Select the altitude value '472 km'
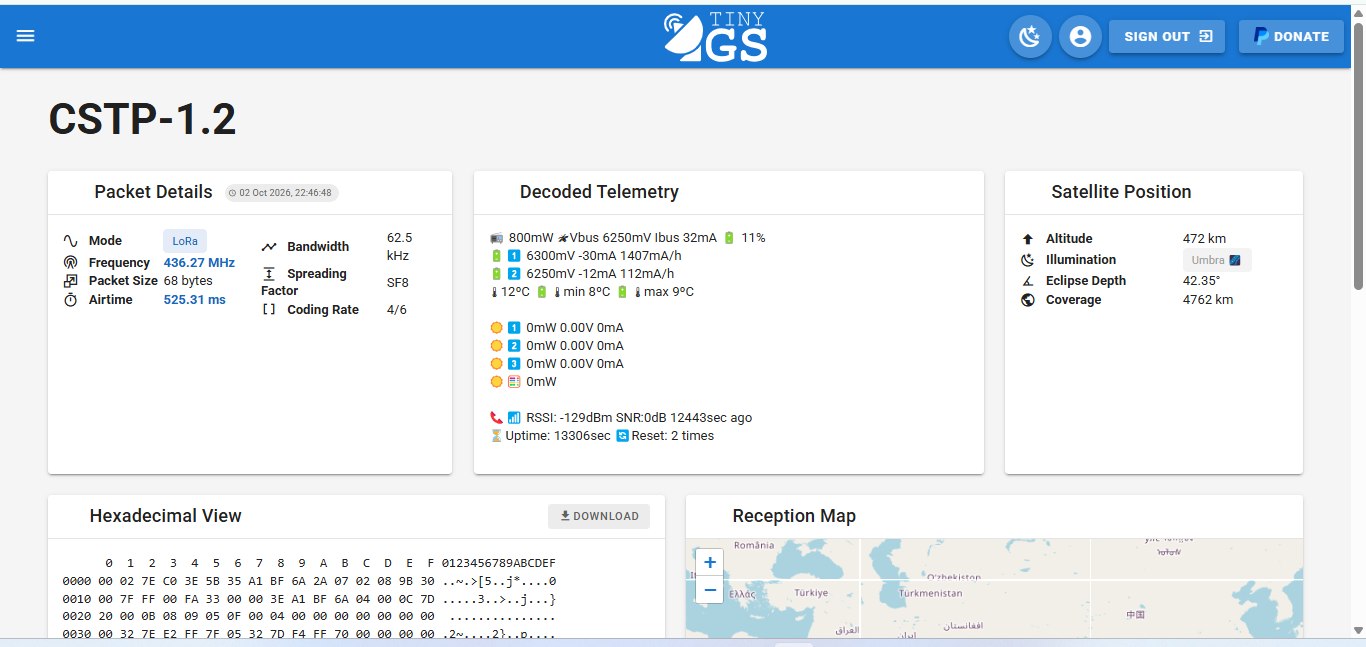The height and width of the screenshot is (647, 1366). [x=1204, y=239]
